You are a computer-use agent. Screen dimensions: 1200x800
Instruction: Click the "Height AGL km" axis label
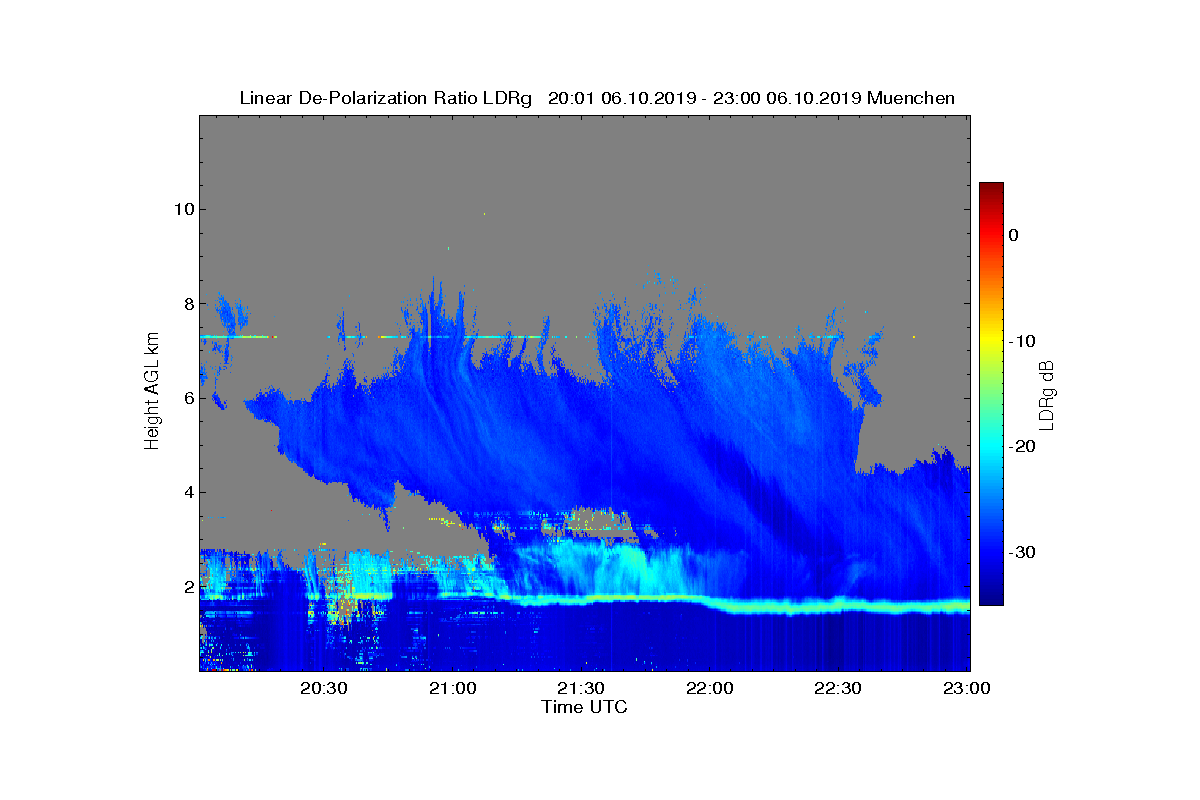[152, 392]
